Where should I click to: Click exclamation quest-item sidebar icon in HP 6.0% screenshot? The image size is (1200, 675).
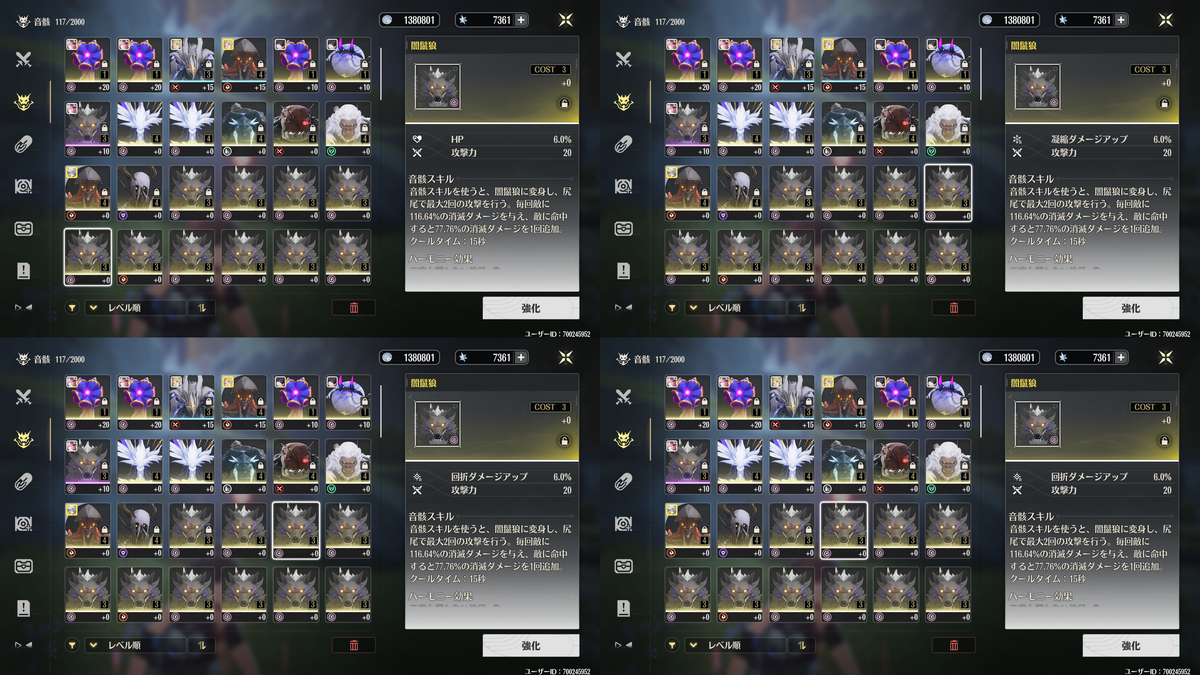[22, 270]
